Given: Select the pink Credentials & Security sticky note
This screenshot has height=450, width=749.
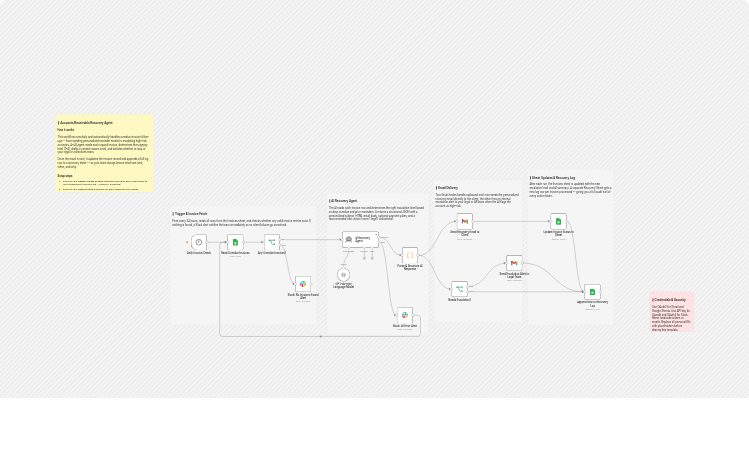Looking at the screenshot, I should 671,311.
